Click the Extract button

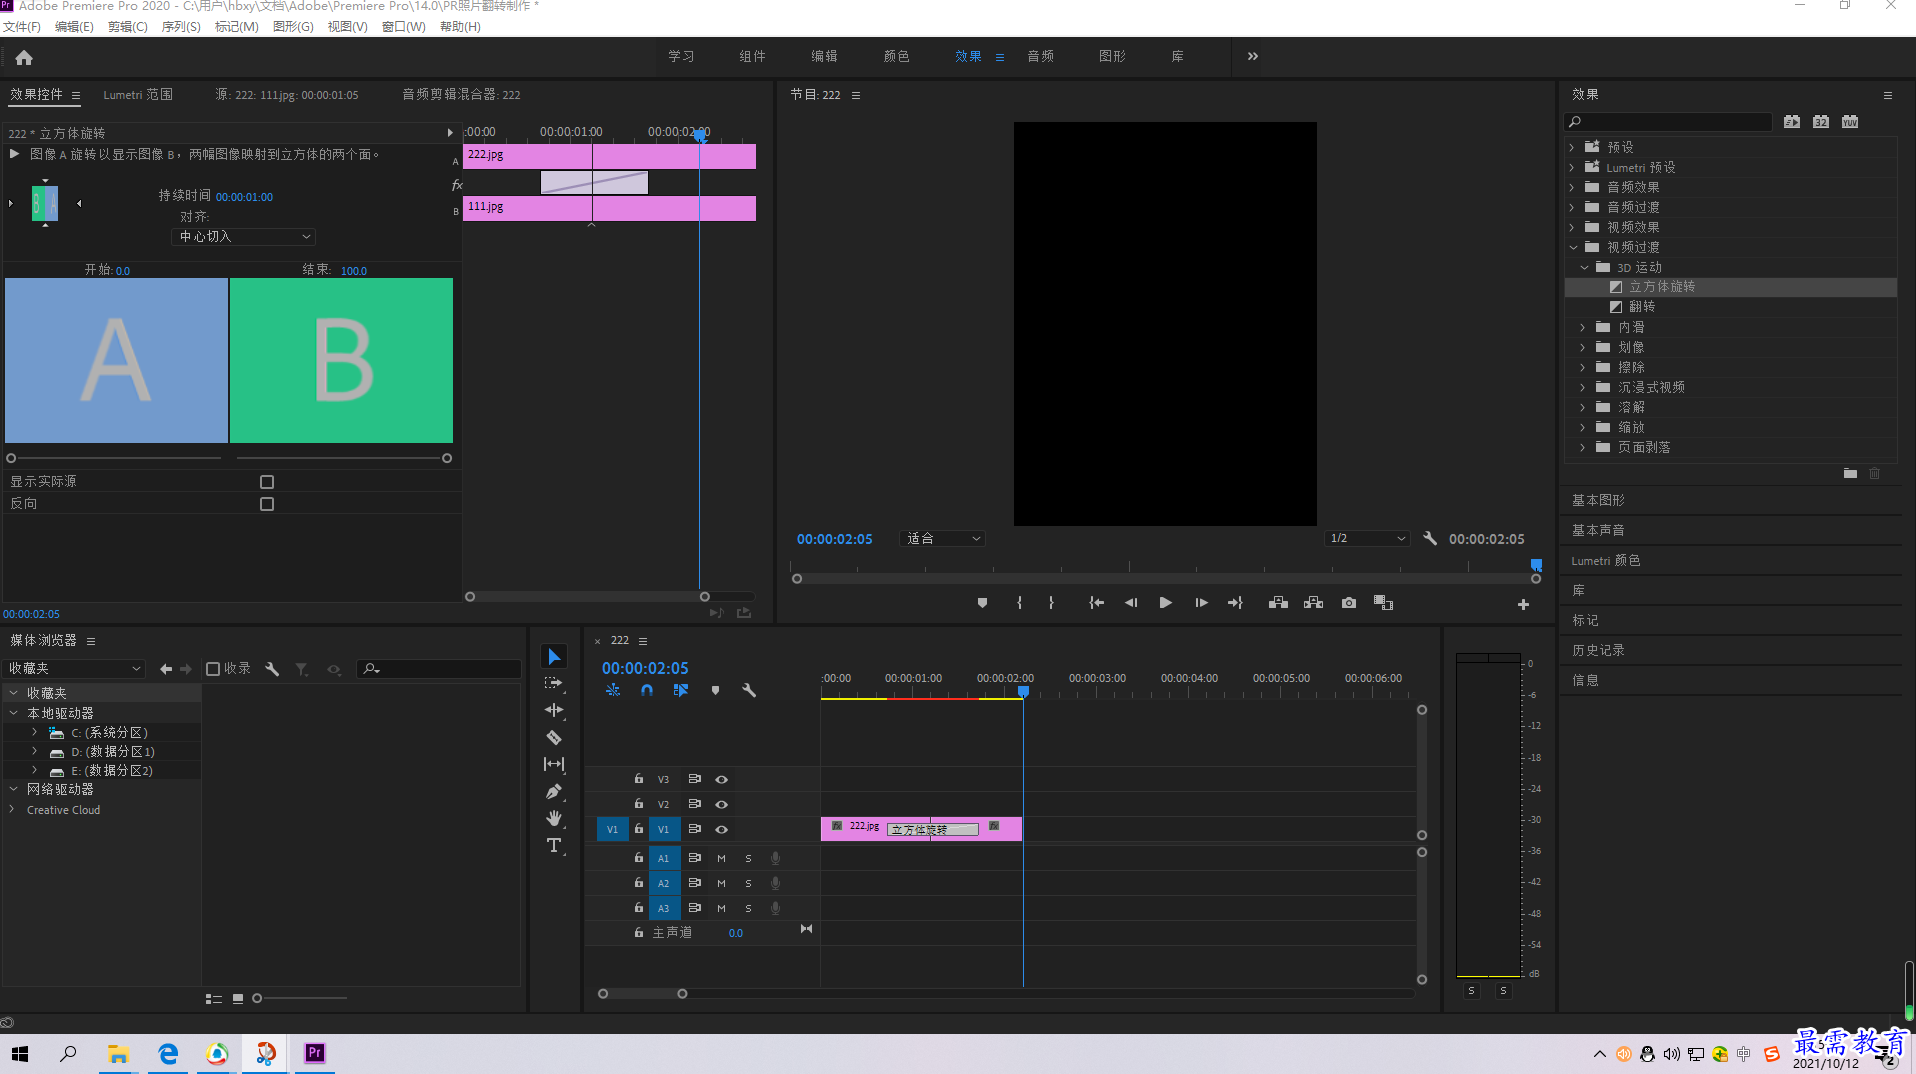pyautogui.click(x=1313, y=603)
